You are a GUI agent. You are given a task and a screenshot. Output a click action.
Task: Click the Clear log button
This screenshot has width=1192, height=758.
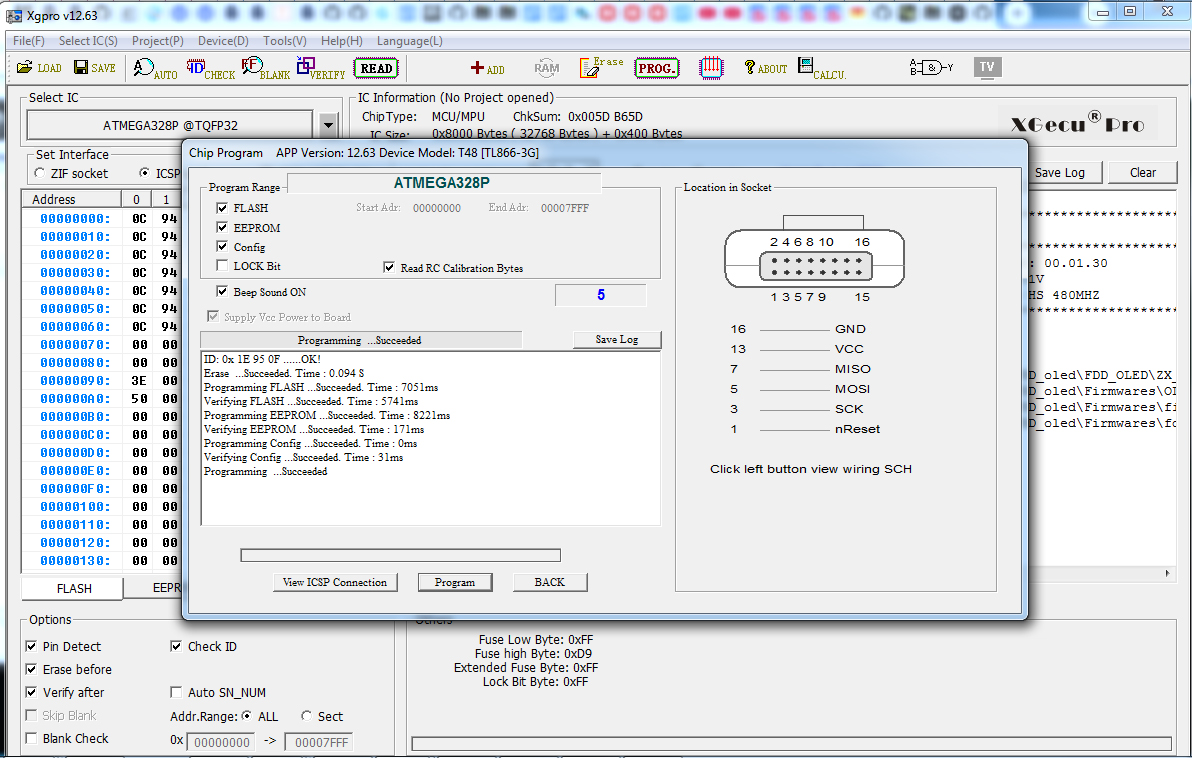pos(1142,173)
